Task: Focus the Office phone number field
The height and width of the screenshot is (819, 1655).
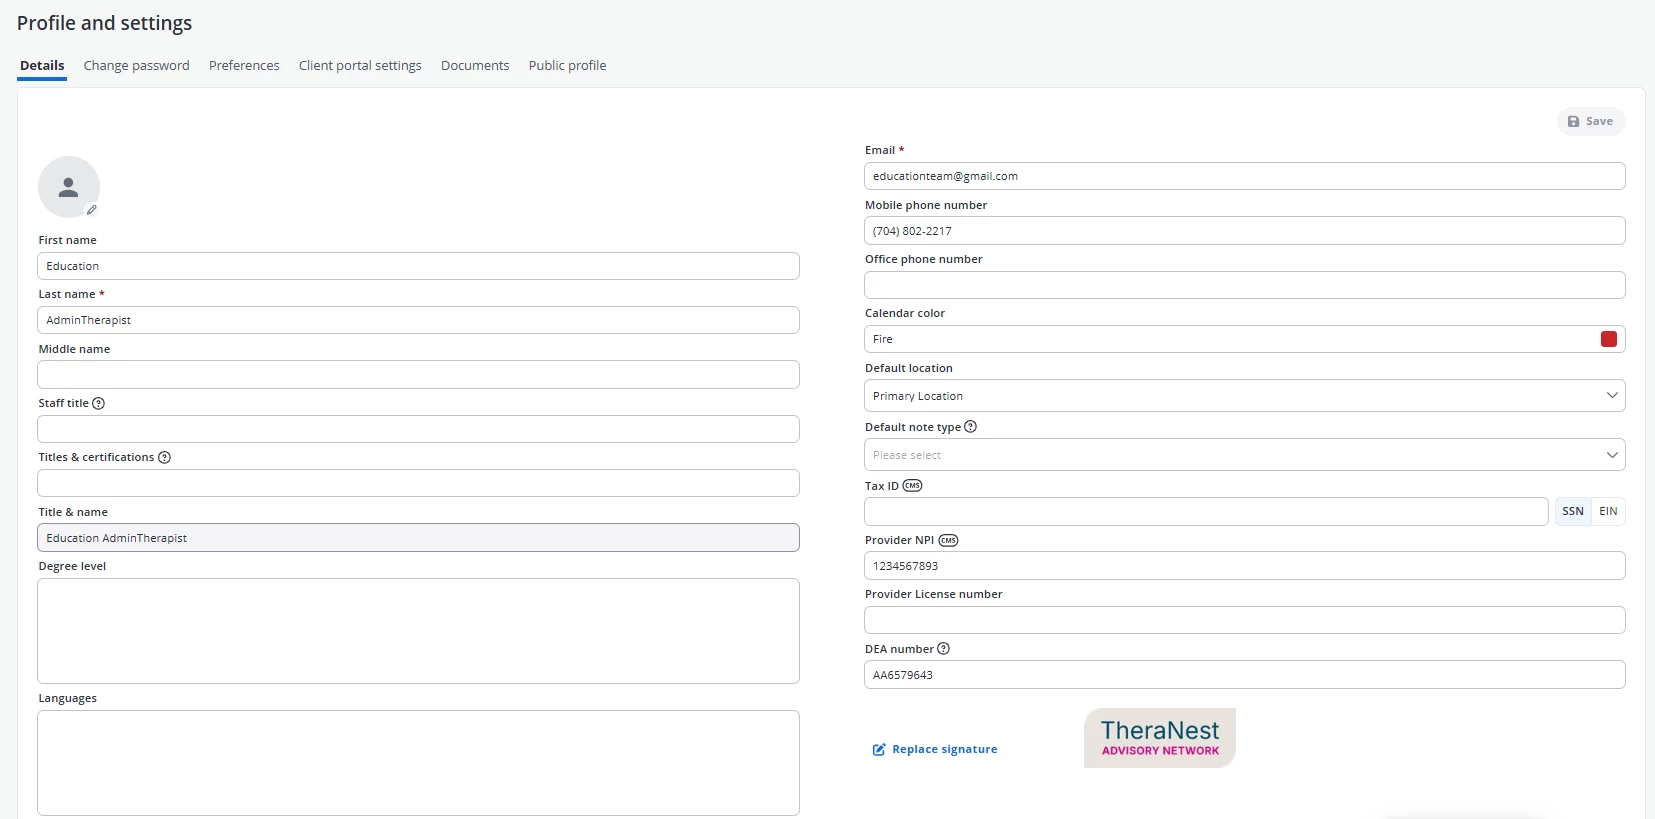Action: tap(1244, 285)
